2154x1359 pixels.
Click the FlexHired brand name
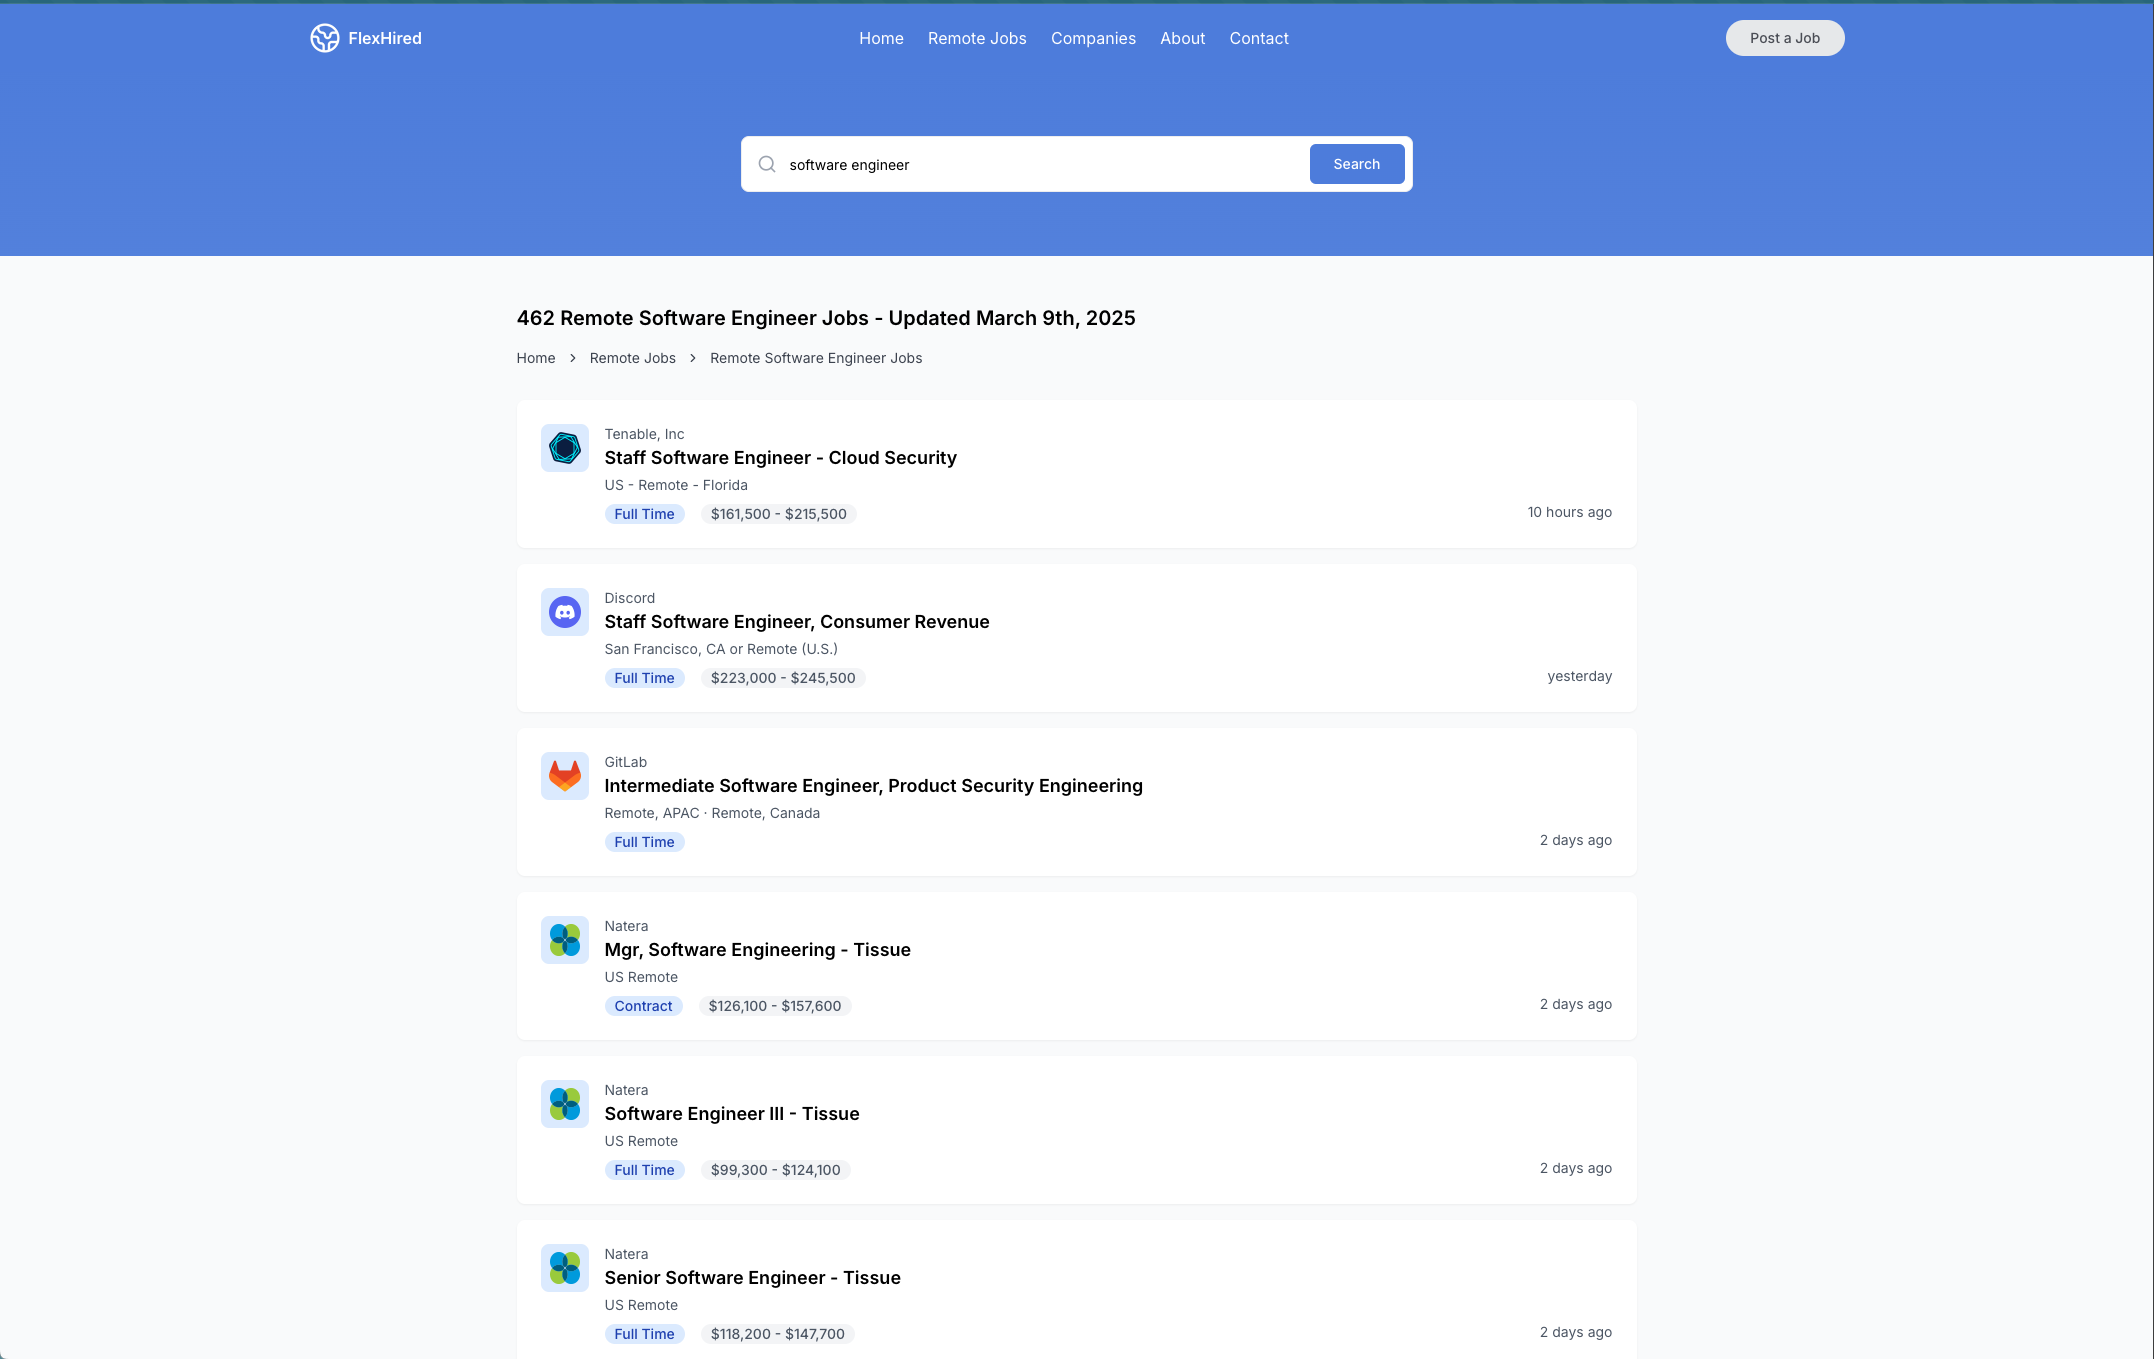tap(385, 38)
